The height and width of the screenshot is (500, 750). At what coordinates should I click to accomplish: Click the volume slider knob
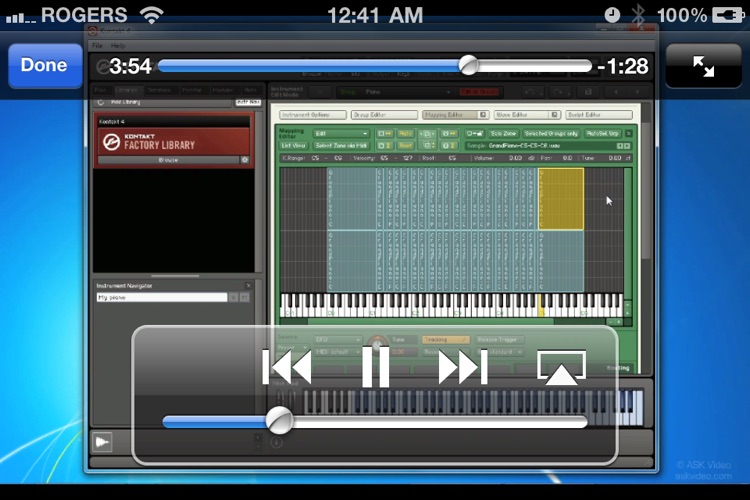pyautogui.click(x=279, y=421)
